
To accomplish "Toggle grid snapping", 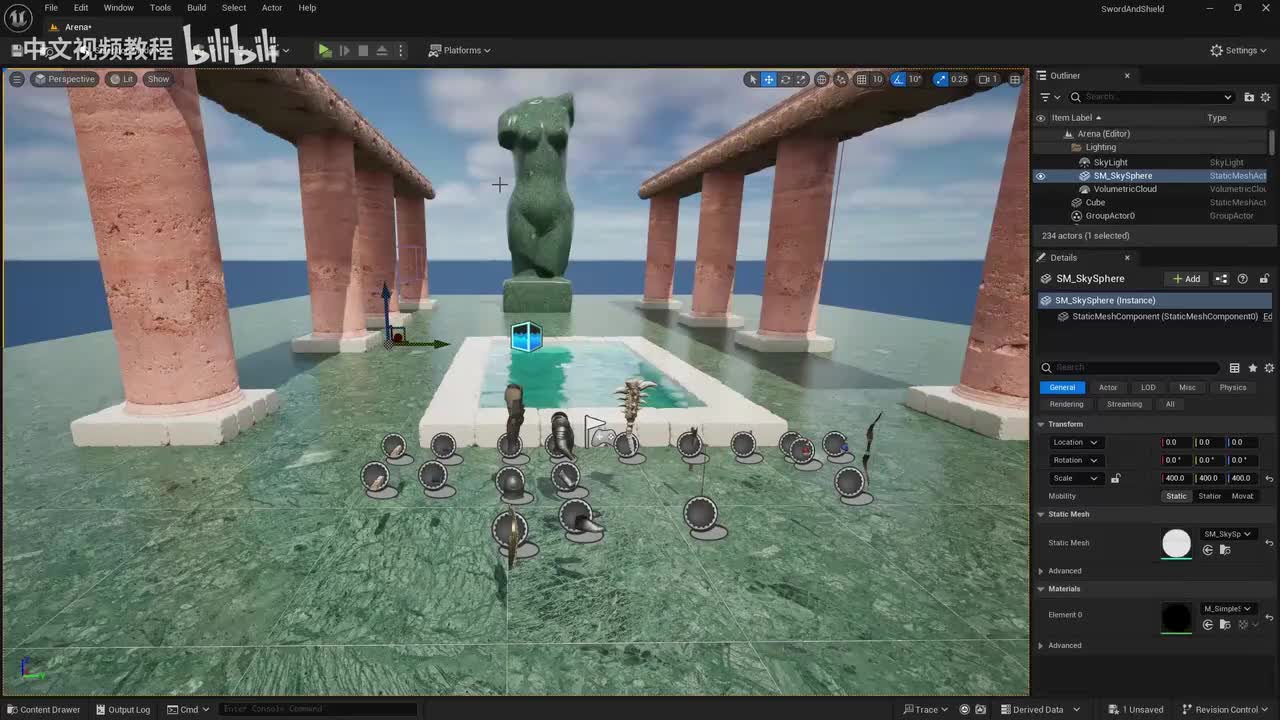I will point(861,79).
